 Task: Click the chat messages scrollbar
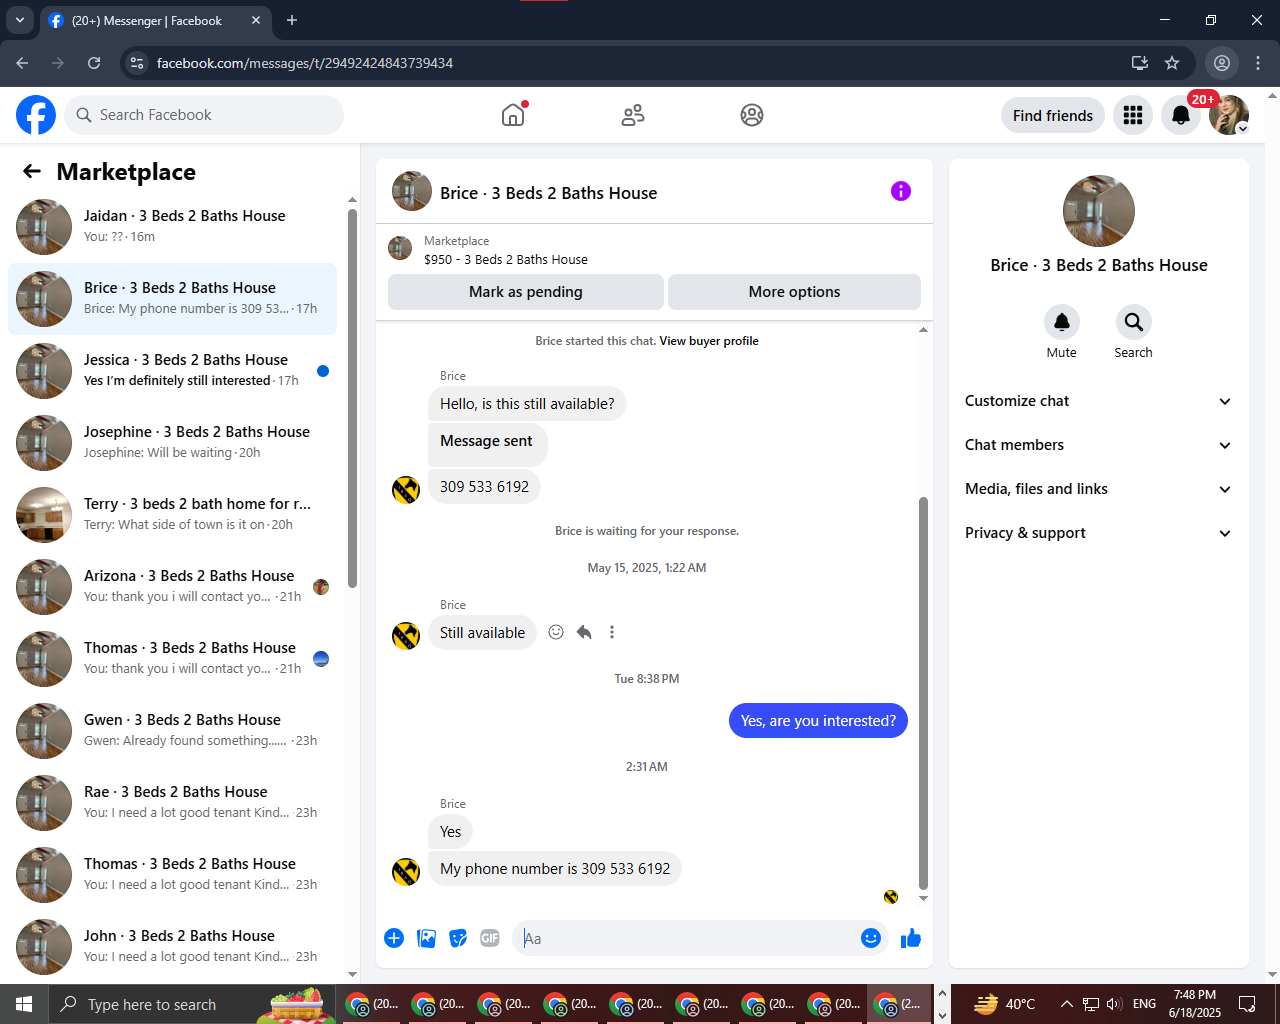coord(923,692)
